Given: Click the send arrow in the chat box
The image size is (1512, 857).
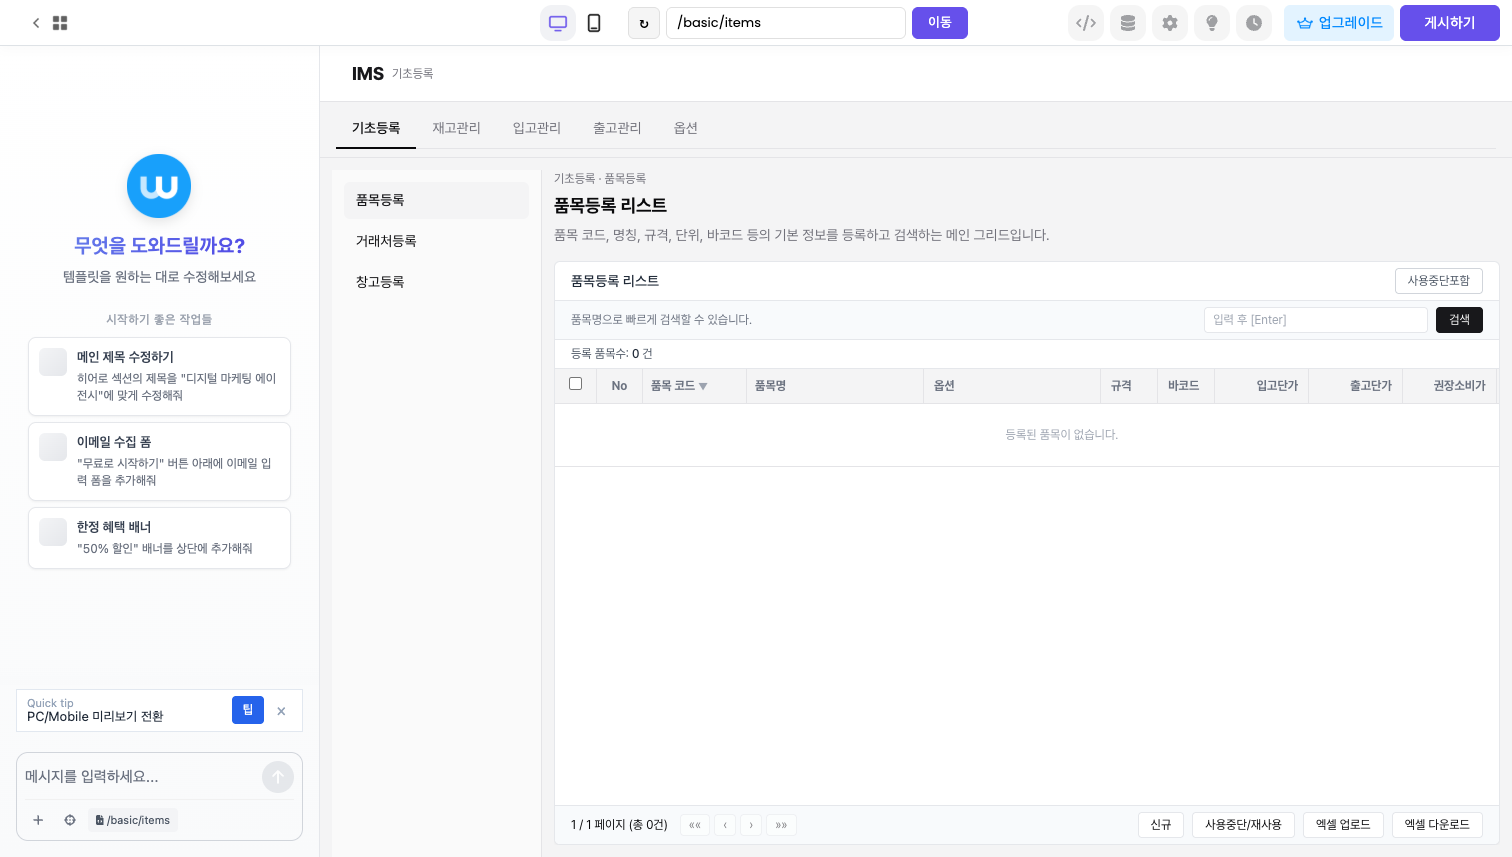Looking at the screenshot, I should [x=278, y=777].
